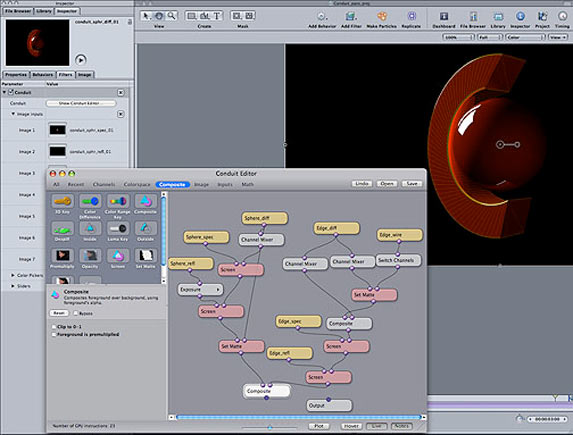
Task: Choose the Opacity node icon
Action: pos(90,256)
